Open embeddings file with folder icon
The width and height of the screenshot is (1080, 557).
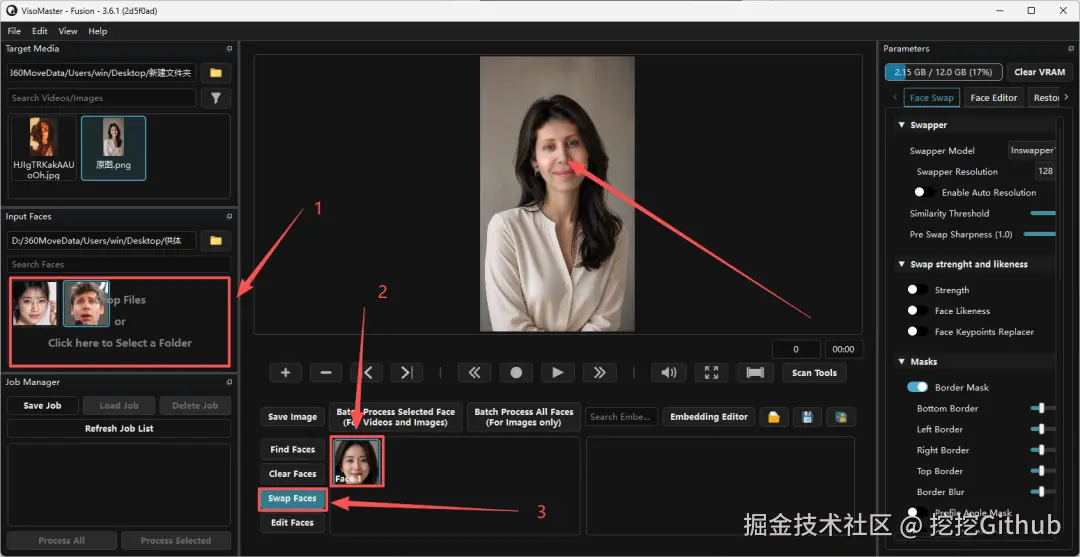coord(773,417)
